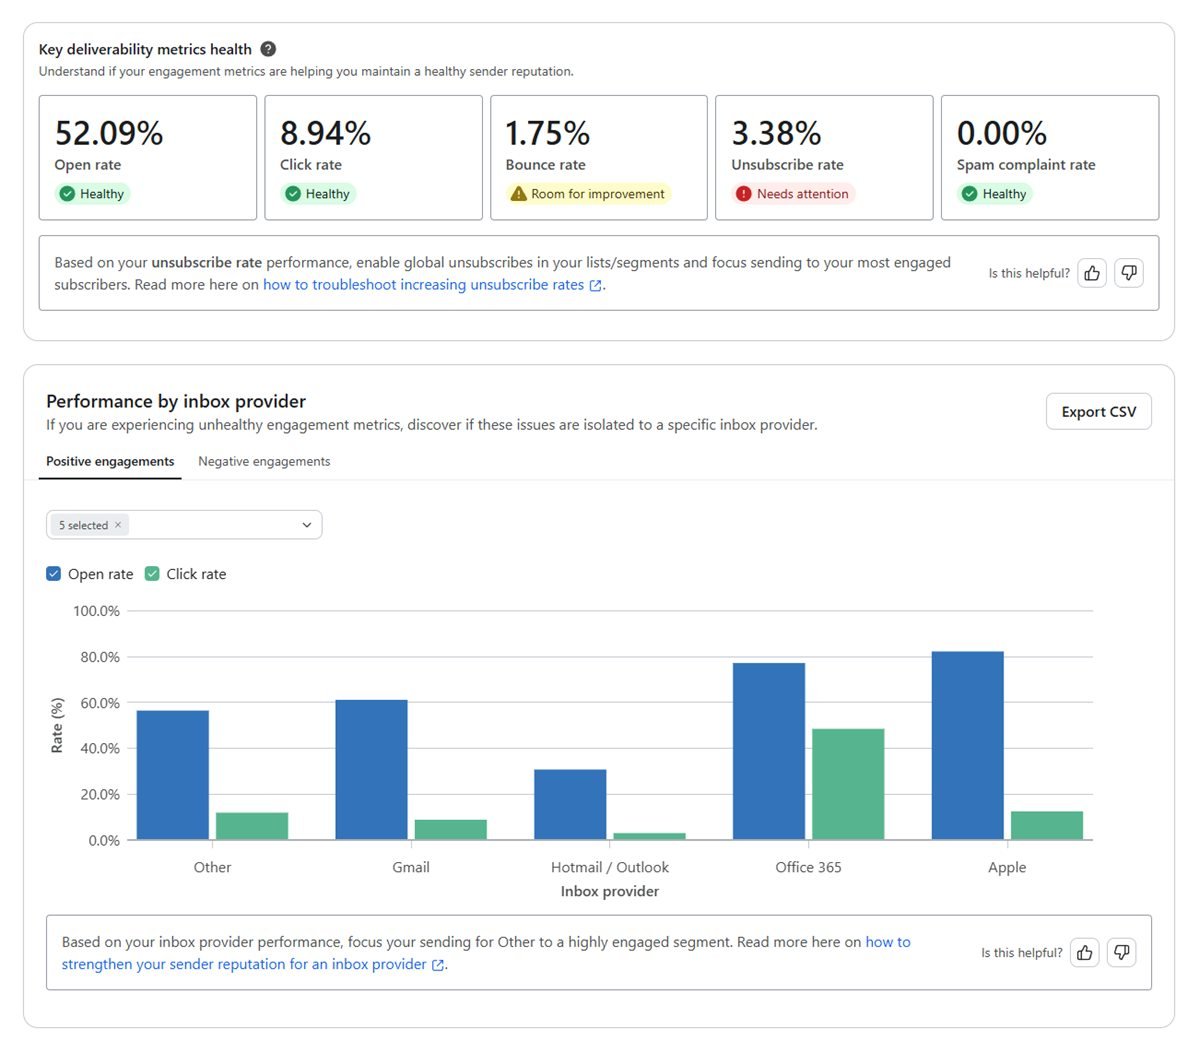Click the 'Room for improvement' status badge
The width and height of the screenshot is (1200, 1053).
tap(588, 194)
